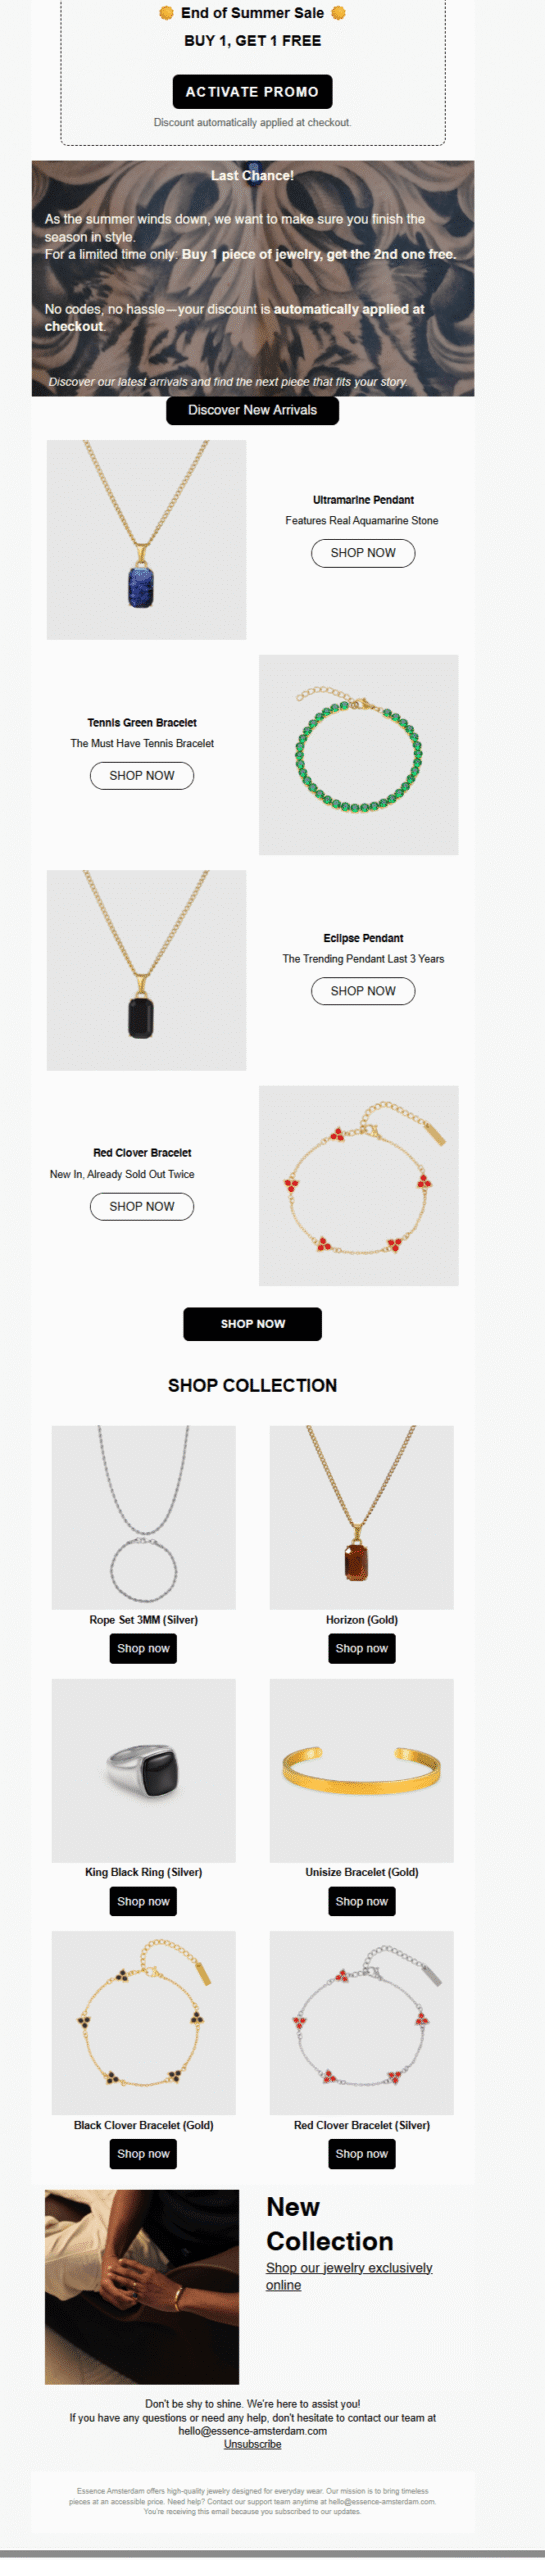545x2560 pixels.
Task: Click Ultramarine Pendant product image
Action: coord(146,540)
